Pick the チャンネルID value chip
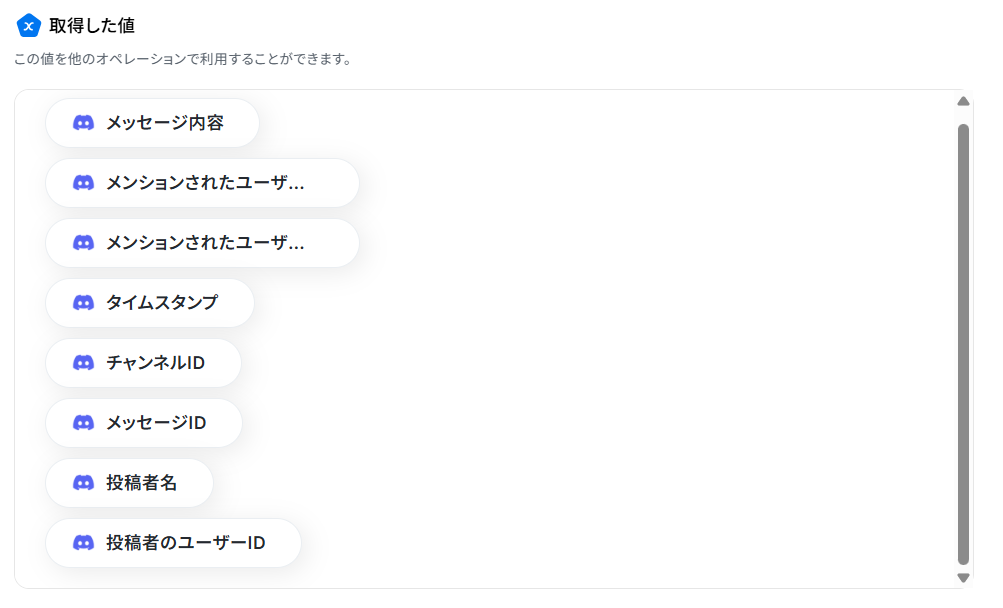 [x=143, y=363]
